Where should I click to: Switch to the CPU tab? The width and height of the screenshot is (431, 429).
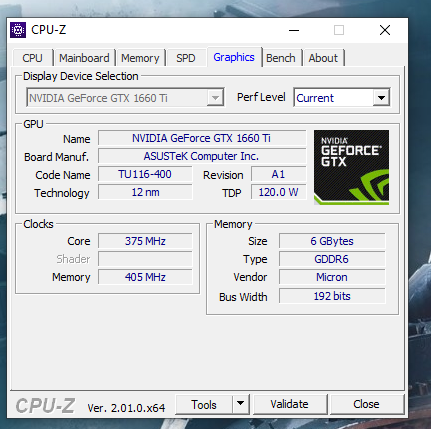tap(33, 58)
